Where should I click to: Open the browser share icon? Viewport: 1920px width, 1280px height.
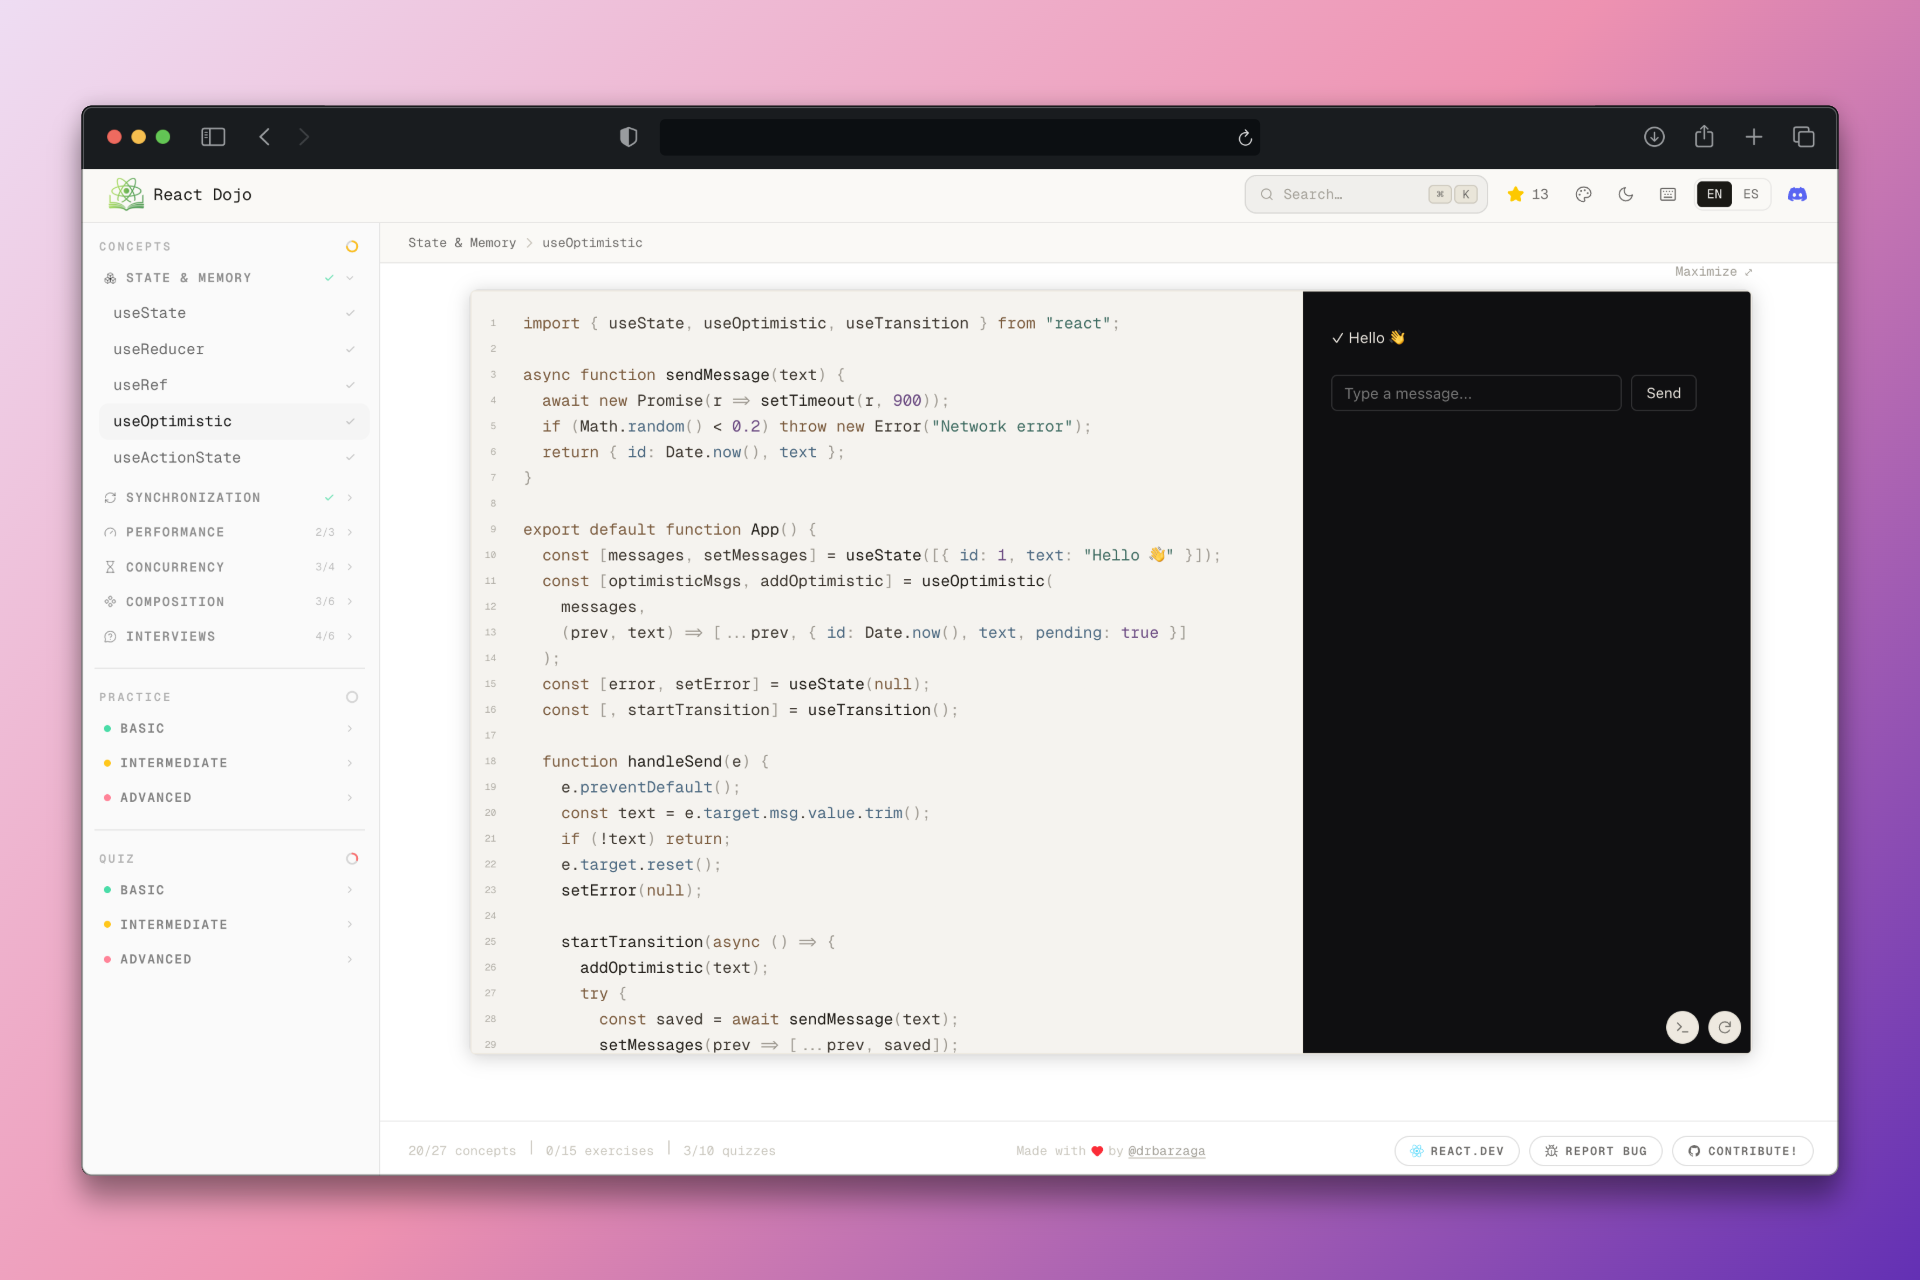point(1704,136)
